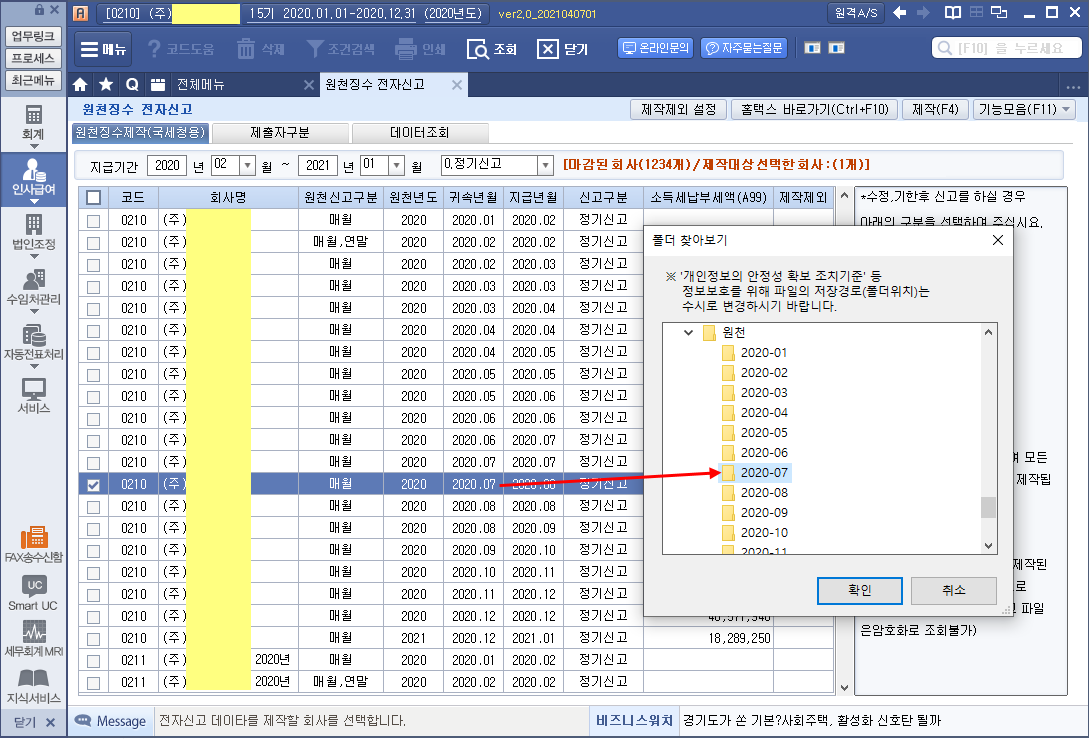The height and width of the screenshot is (739, 1089).
Task: Click the home icon in tab bar
Action: (81, 85)
